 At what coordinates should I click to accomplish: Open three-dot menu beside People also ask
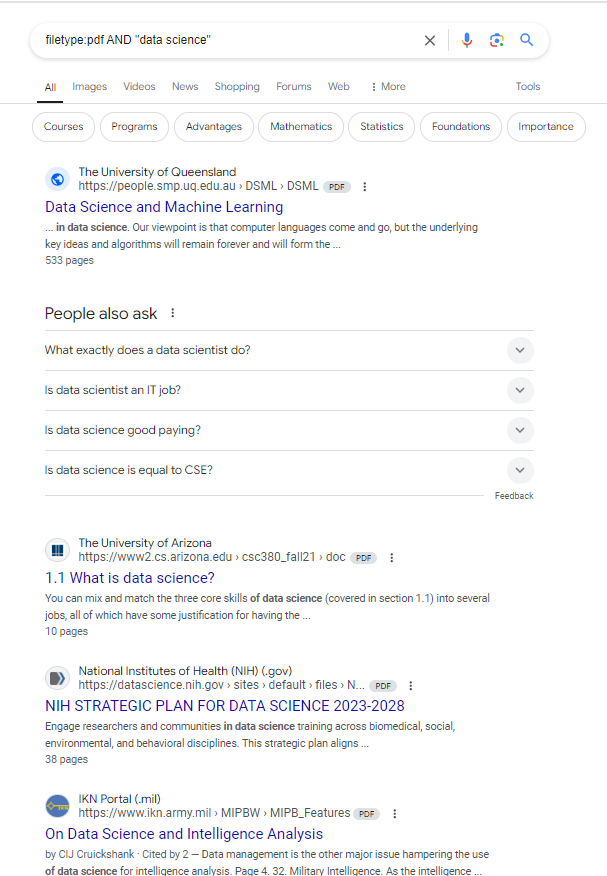[x=172, y=313]
